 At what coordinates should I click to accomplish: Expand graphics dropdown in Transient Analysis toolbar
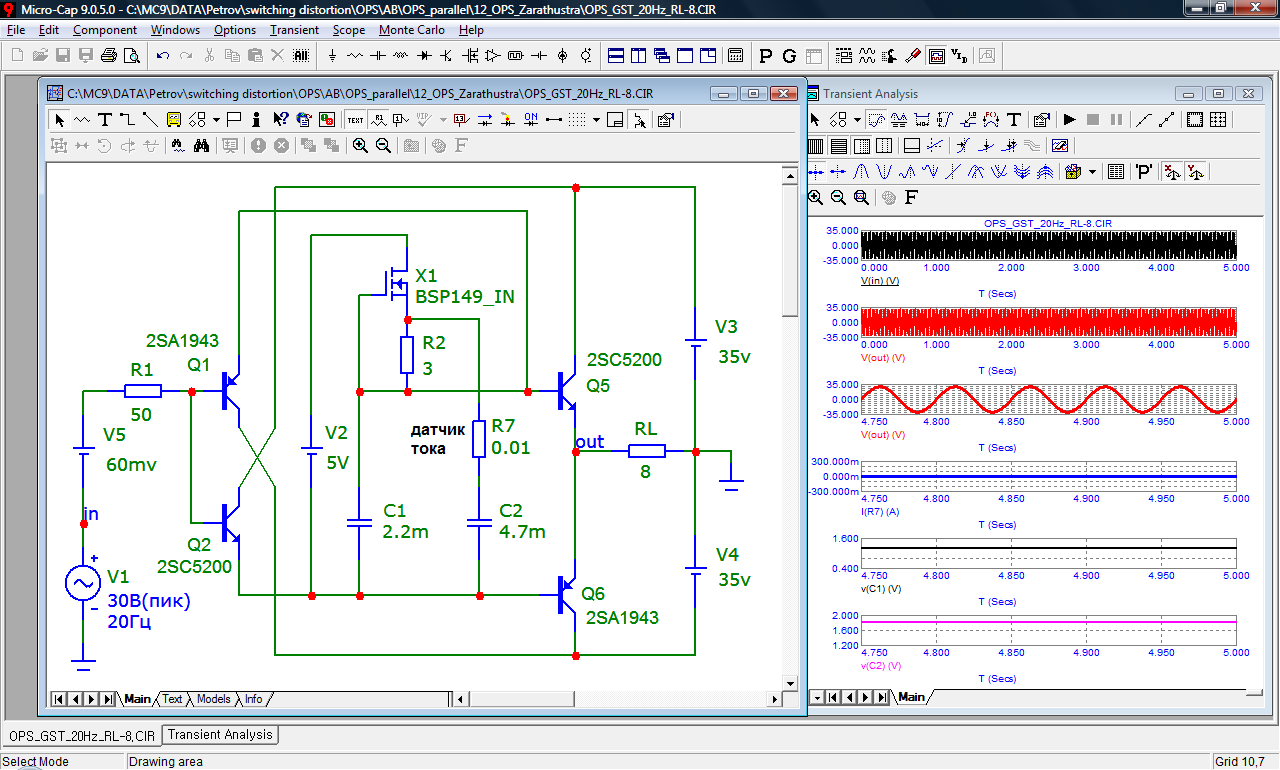point(857,120)
